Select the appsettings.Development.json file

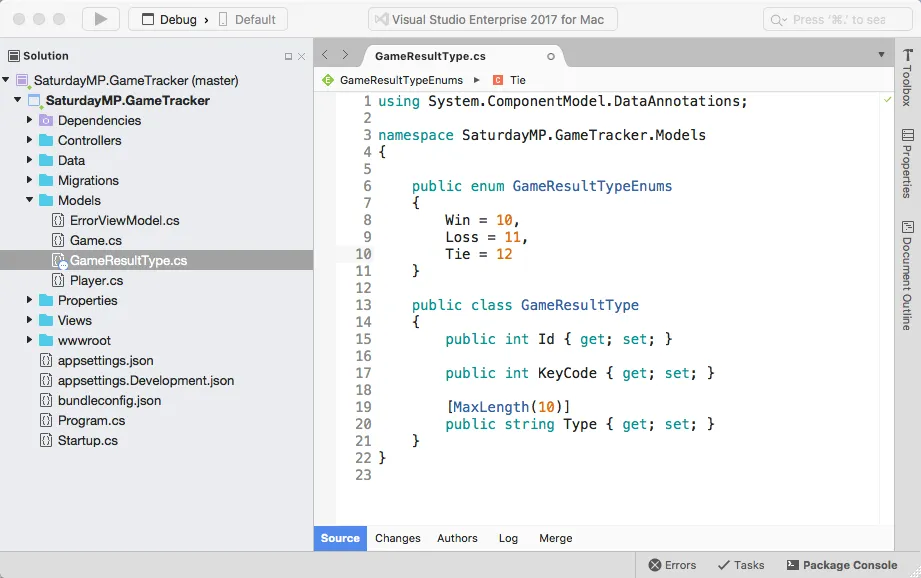[146, 380]
